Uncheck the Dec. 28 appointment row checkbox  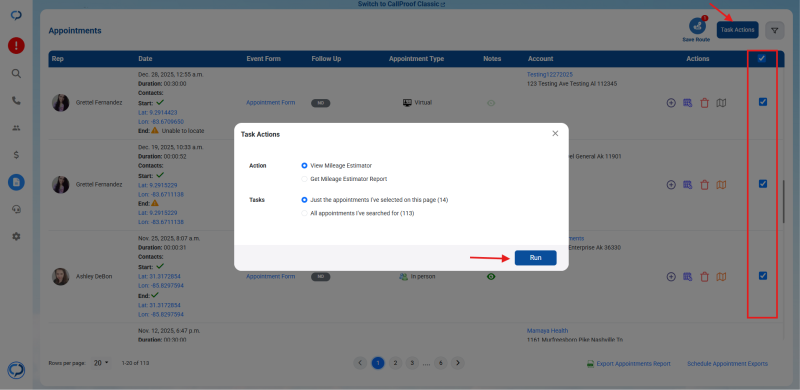[763, 102]
